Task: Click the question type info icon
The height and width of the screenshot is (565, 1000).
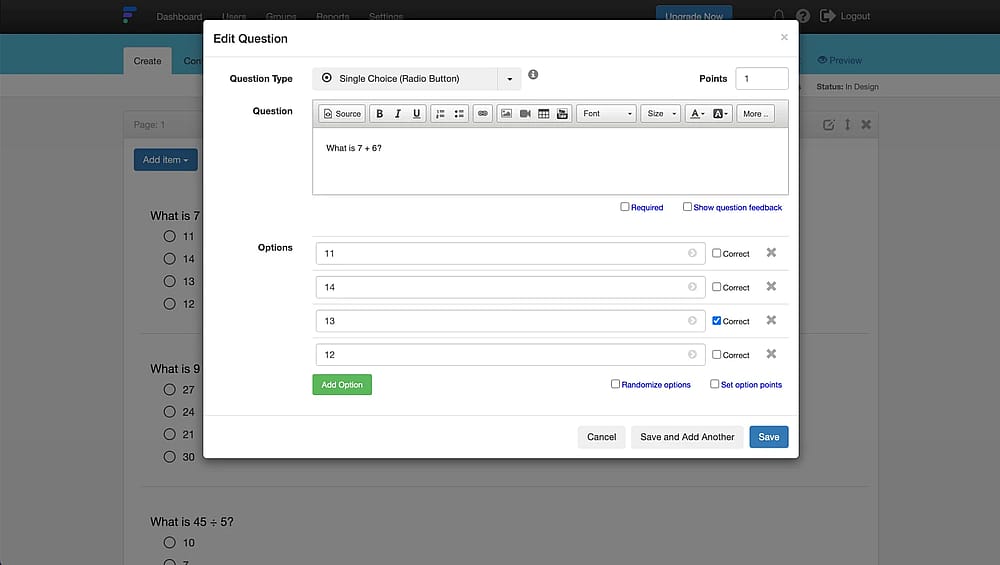Action: click(533, 75)
